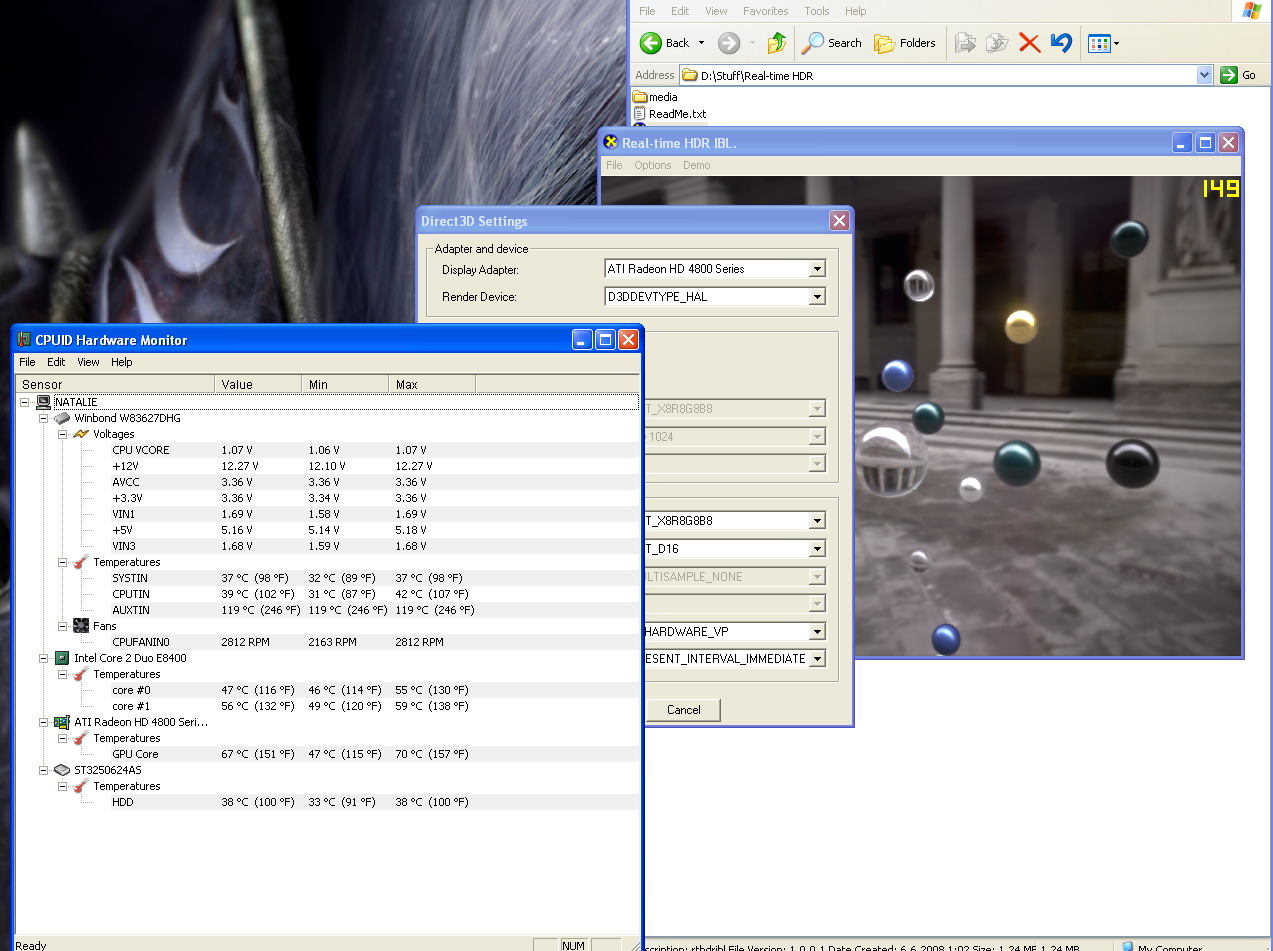Click the Max column header
This screenshot has height=951, width=1273.
432,384
